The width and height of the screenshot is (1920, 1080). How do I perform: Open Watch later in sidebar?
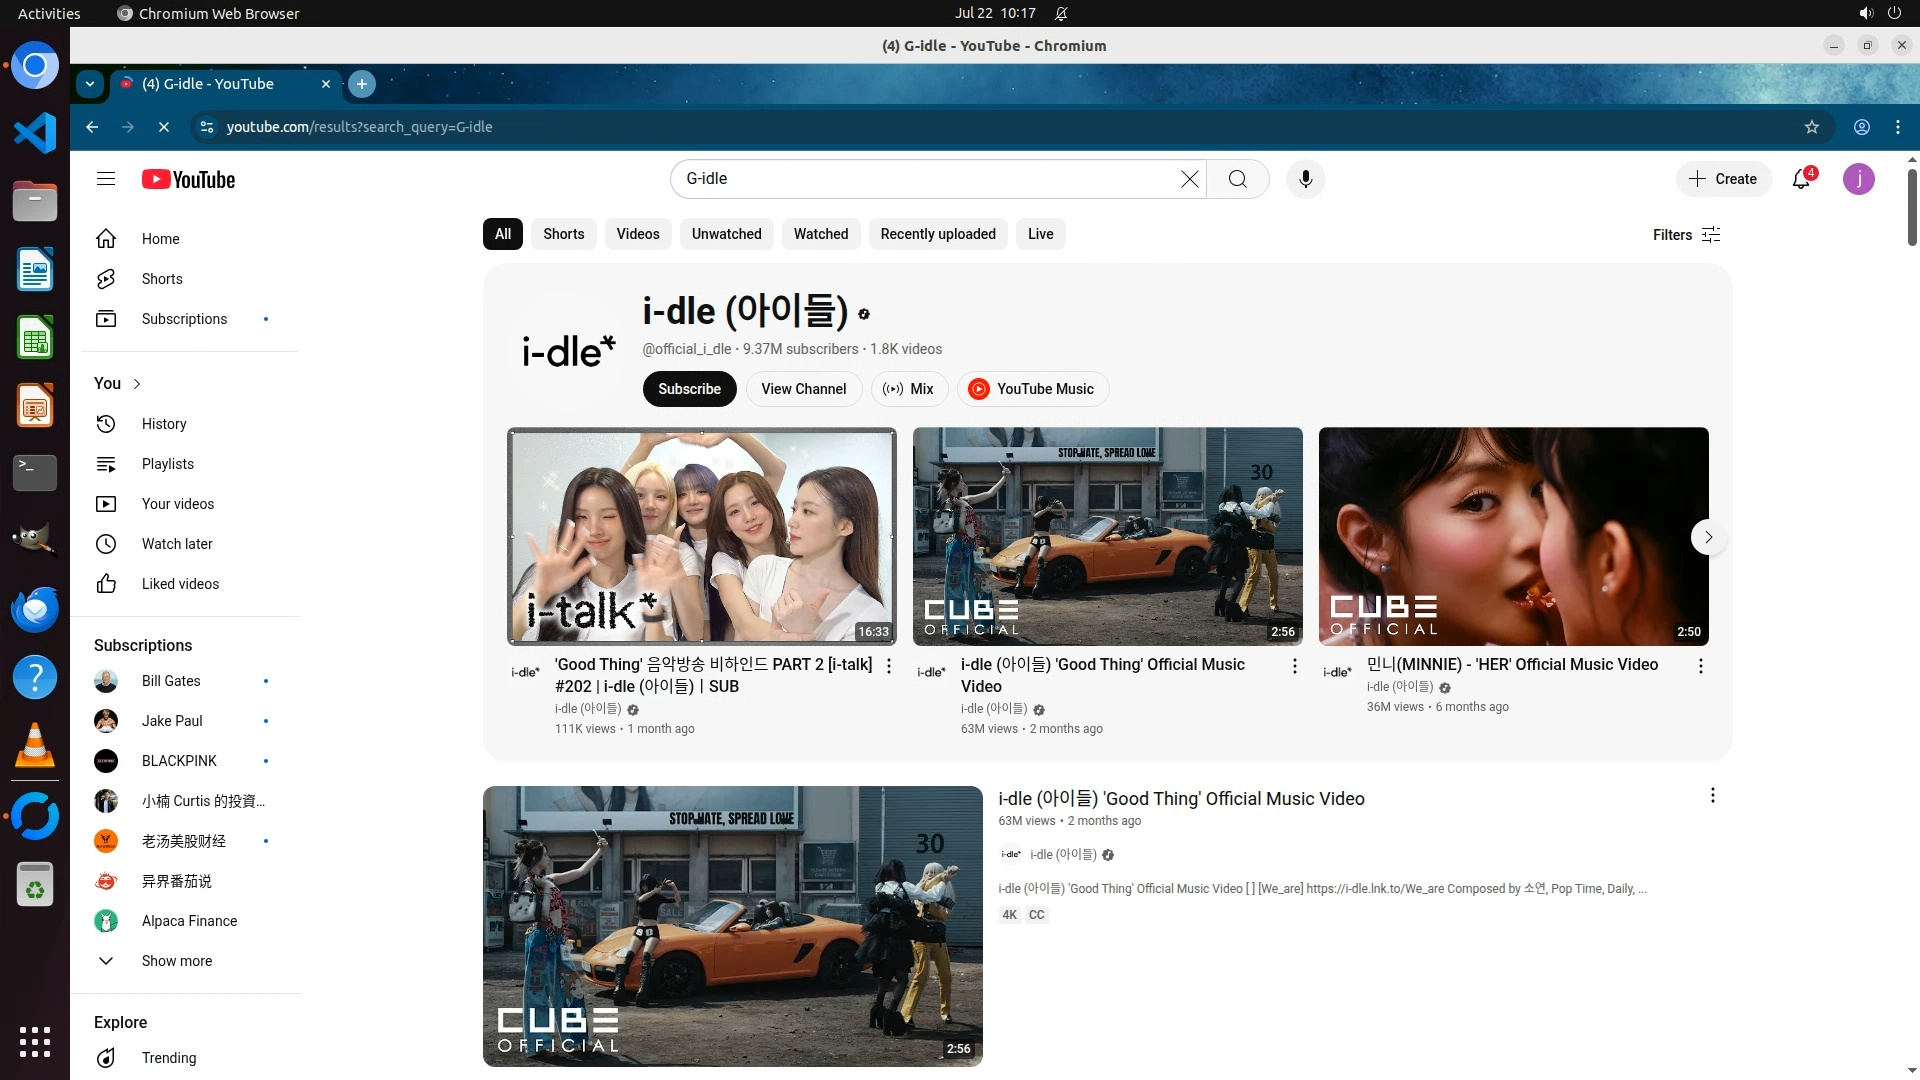click(x=177, y=544)
